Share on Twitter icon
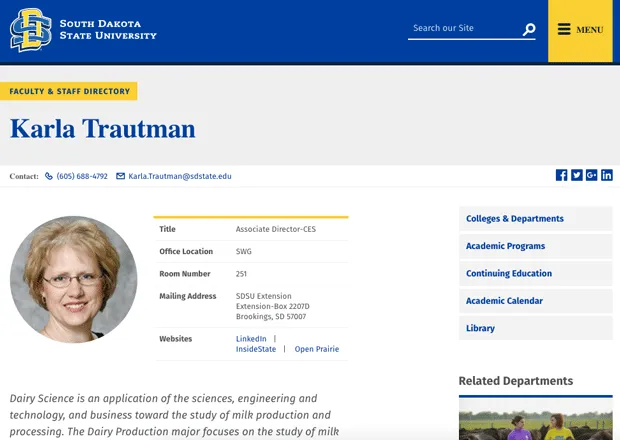 pyautogui.click(x=577, y=175)
